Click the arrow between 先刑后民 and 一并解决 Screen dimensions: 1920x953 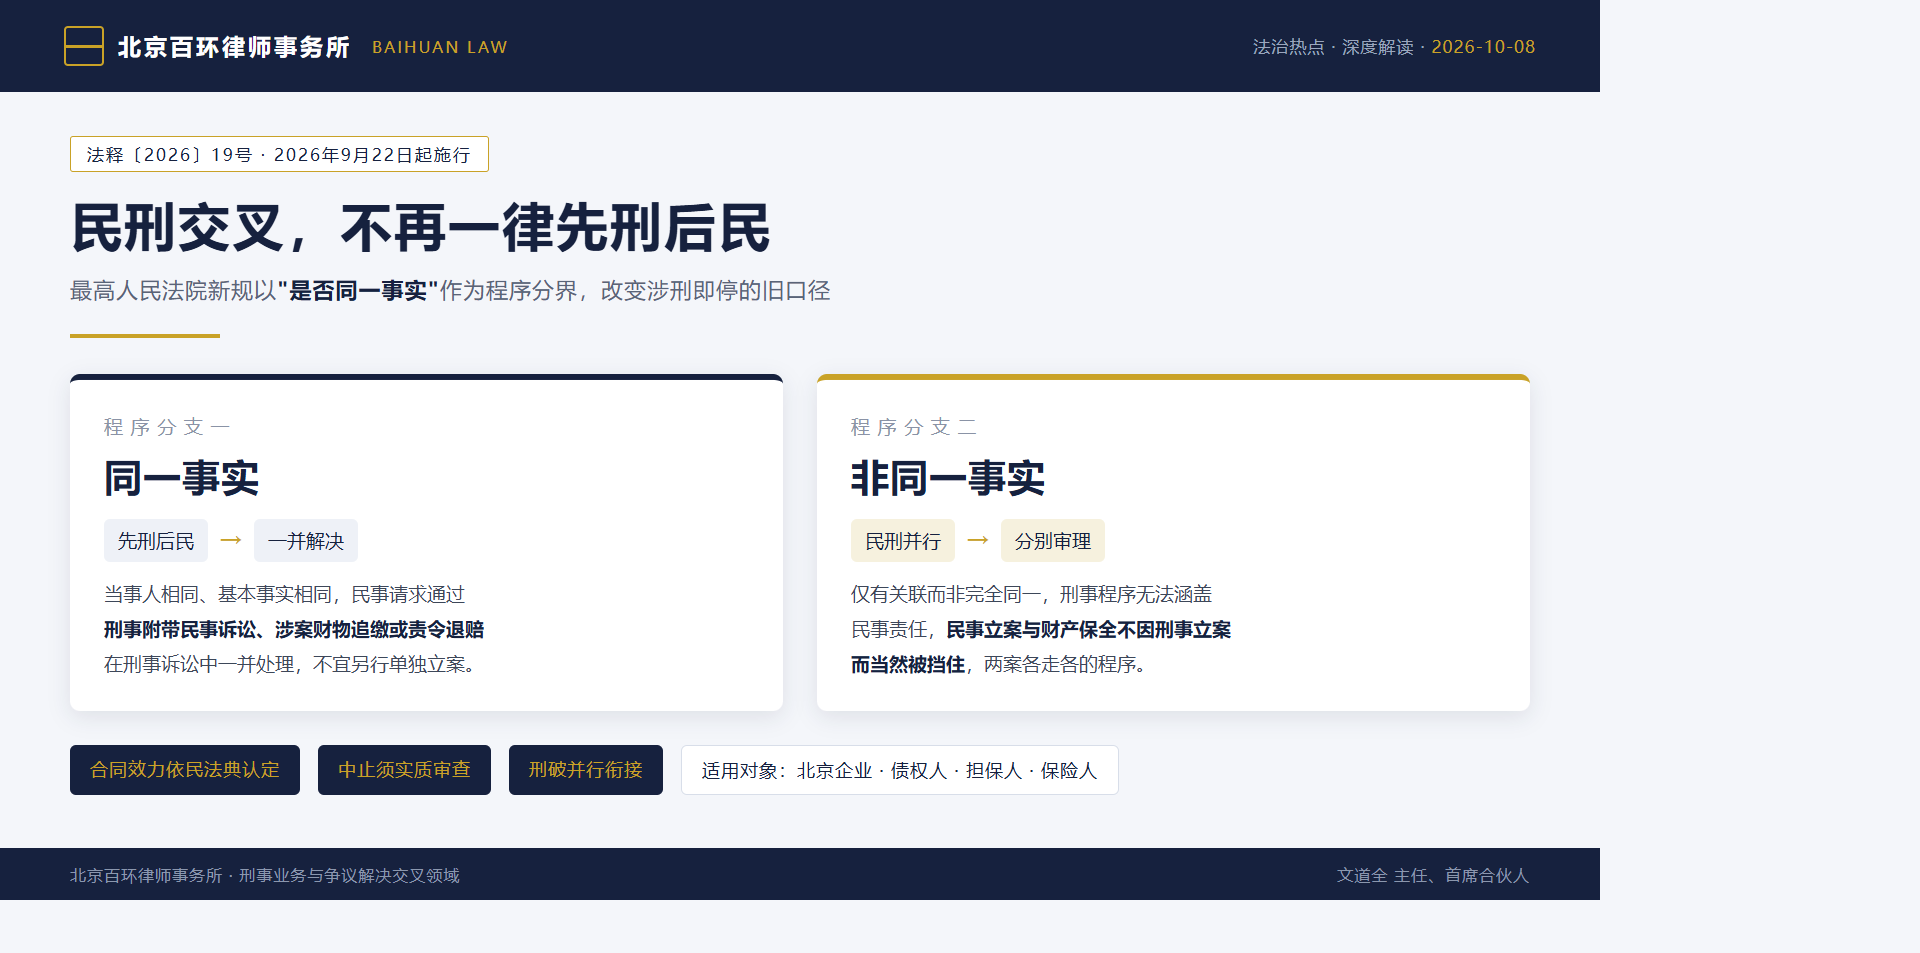(231, 540)
